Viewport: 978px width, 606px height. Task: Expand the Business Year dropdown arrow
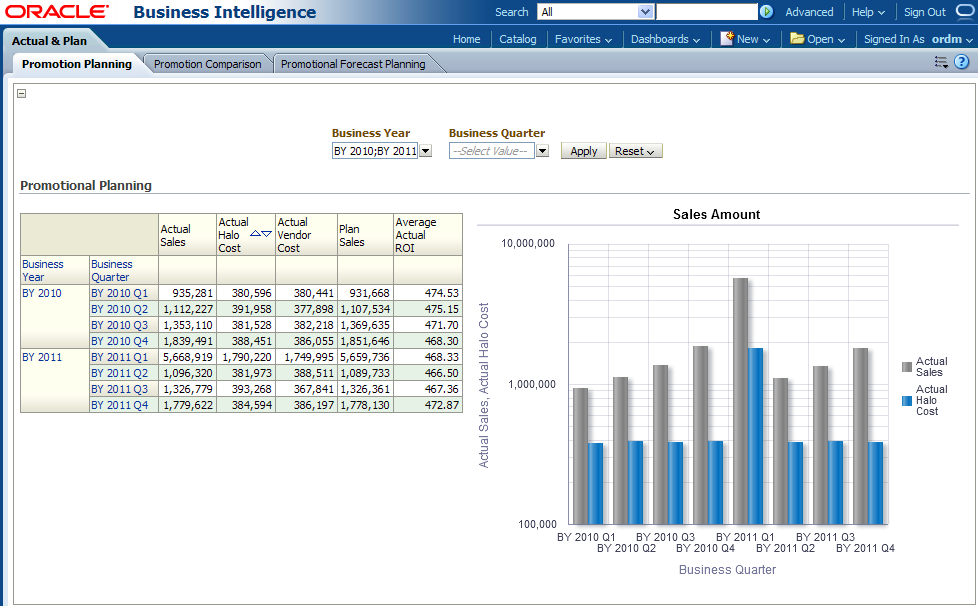click(x=425, y=151)
